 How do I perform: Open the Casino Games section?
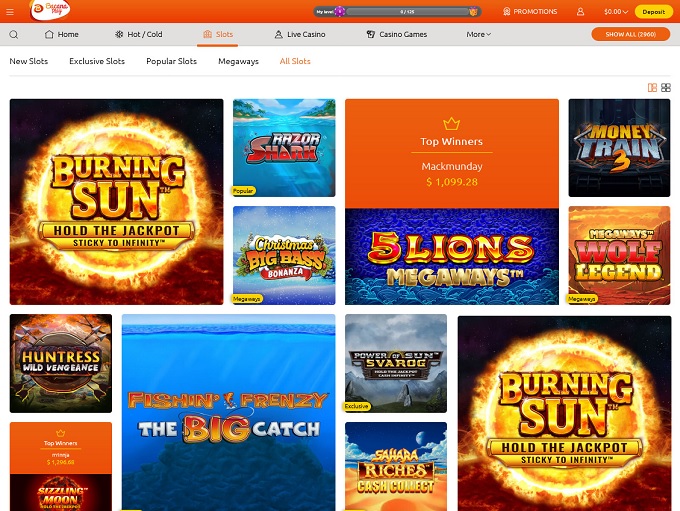[396, 34]
